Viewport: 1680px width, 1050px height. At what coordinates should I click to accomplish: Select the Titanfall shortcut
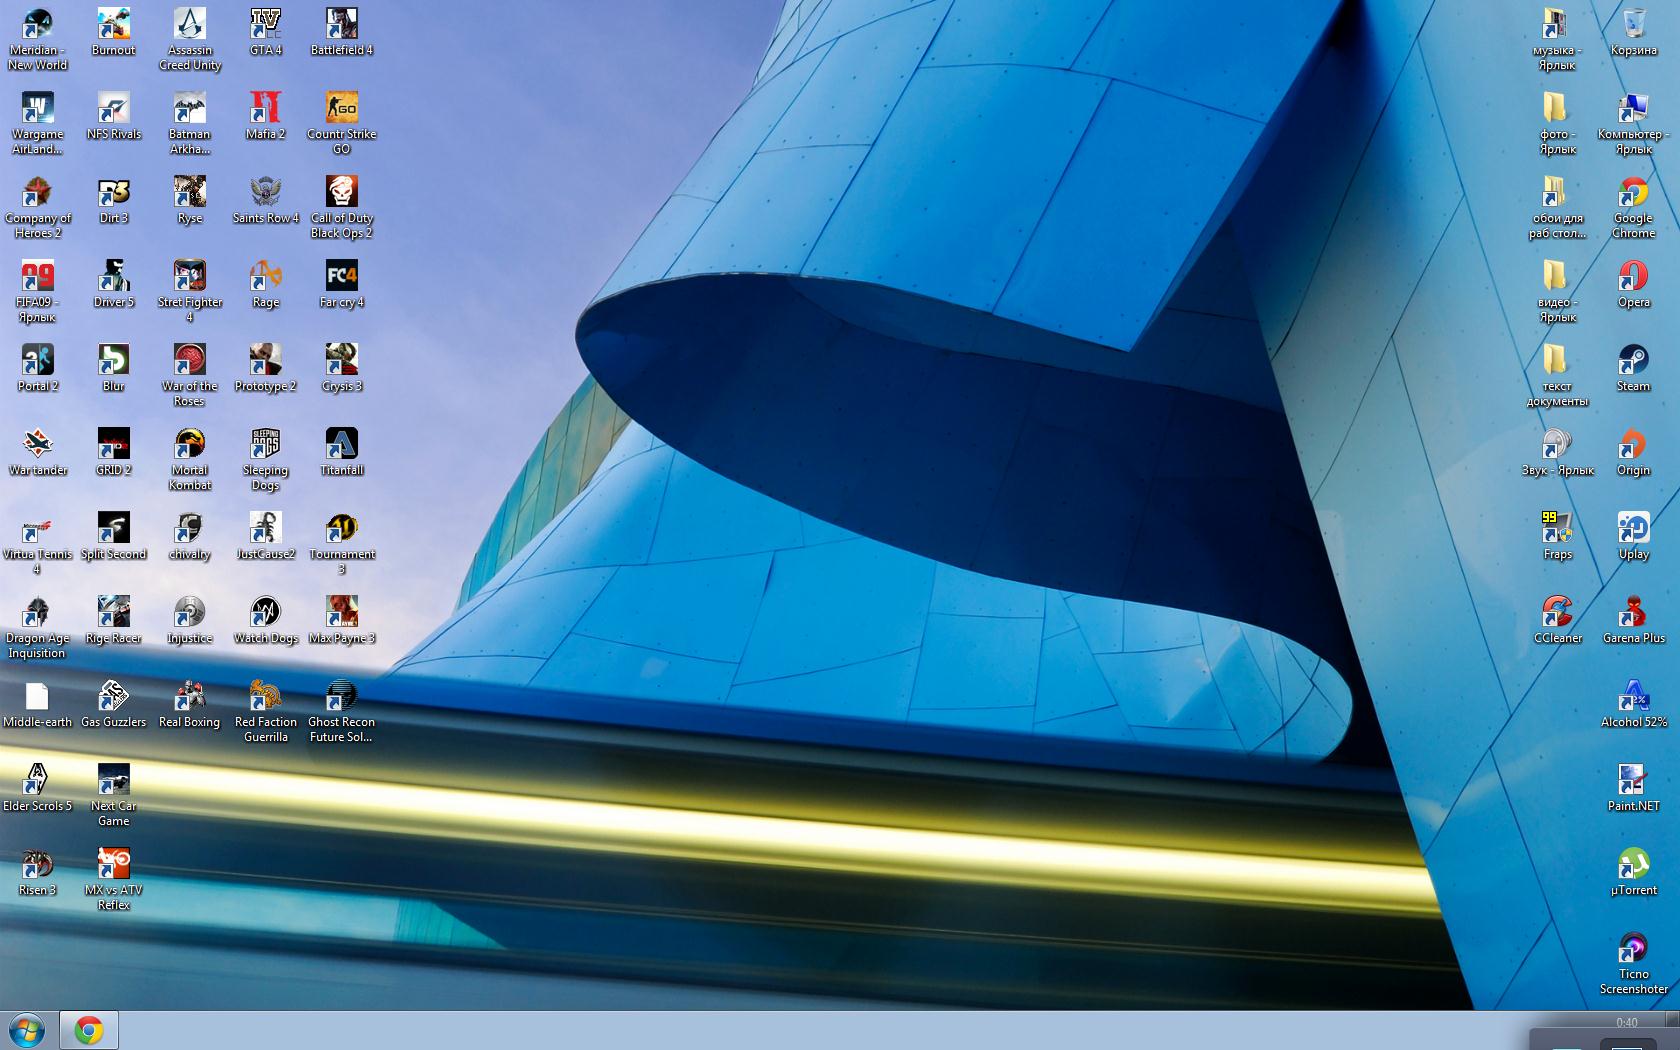click(x=342, y=452)
